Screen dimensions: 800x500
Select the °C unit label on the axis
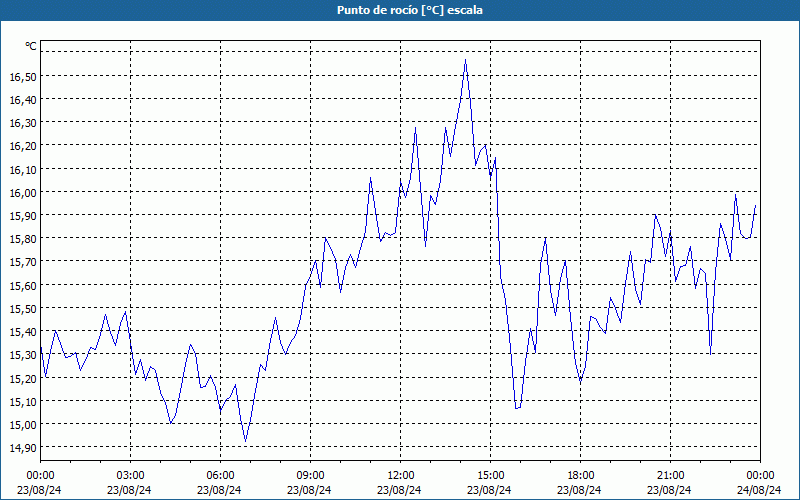coord(31,46)
